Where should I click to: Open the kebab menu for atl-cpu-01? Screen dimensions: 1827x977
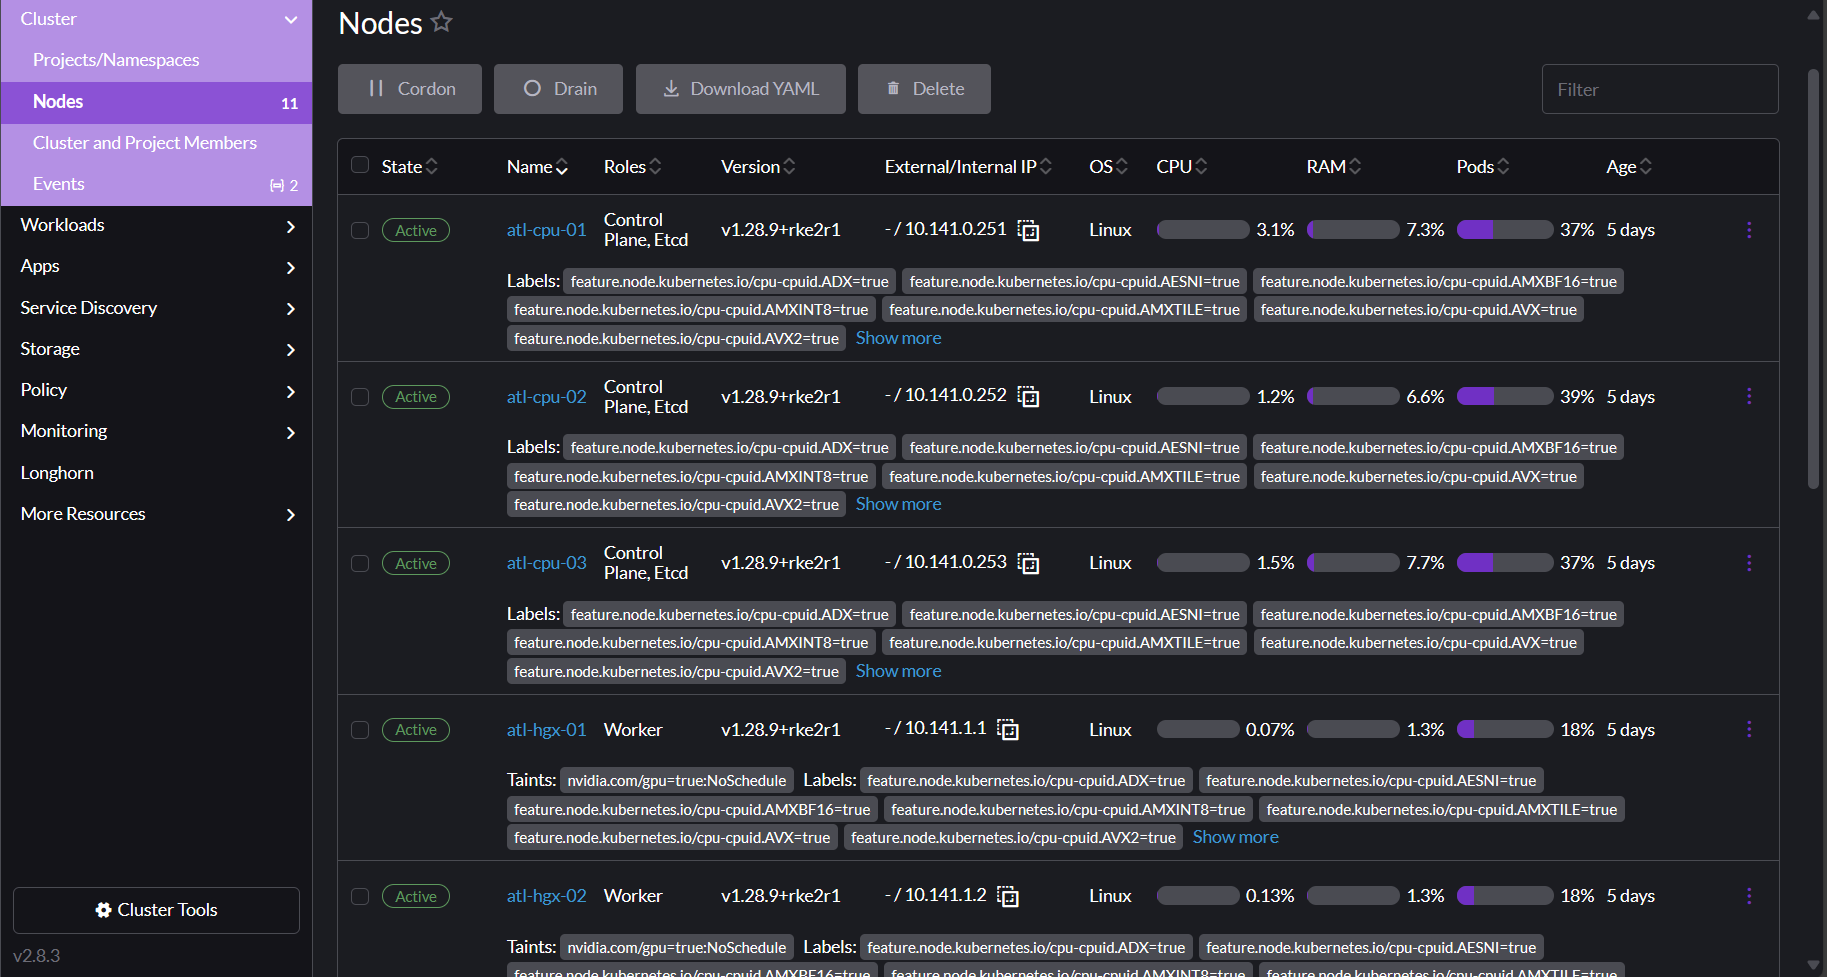pyautogui.click(x=1750, y=229)
